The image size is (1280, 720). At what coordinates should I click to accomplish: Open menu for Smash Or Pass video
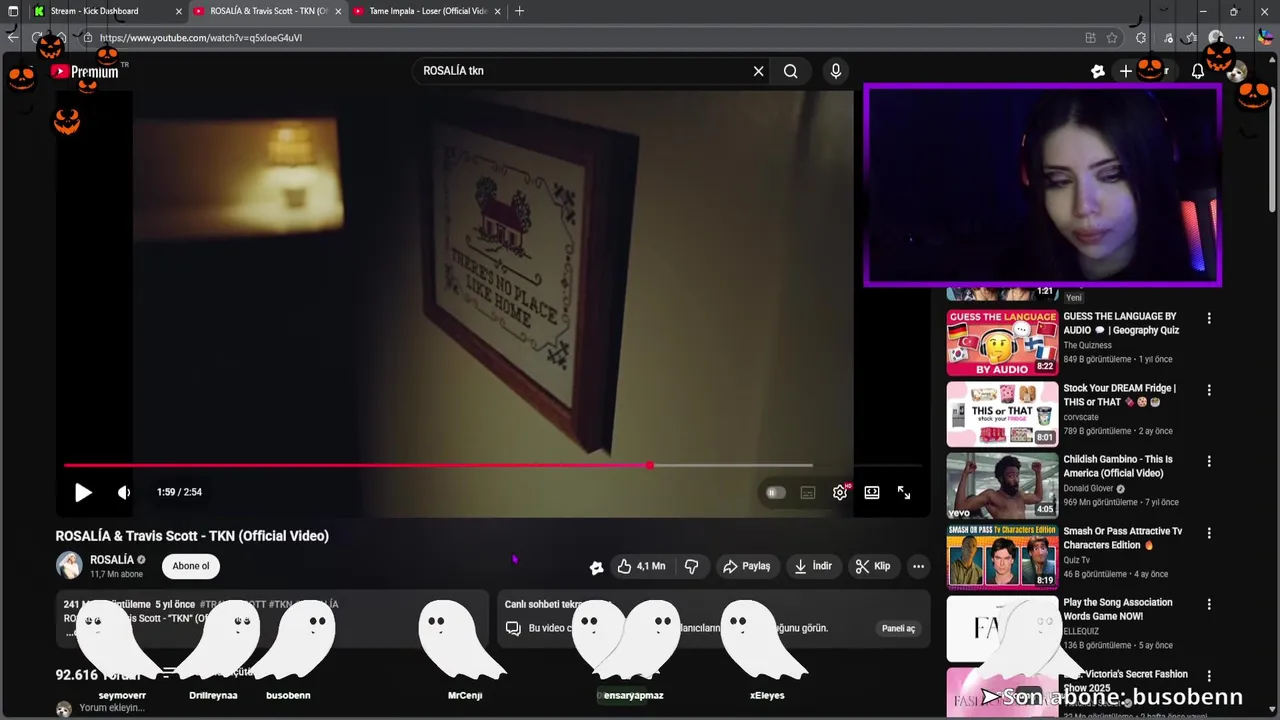(1209, 533)
